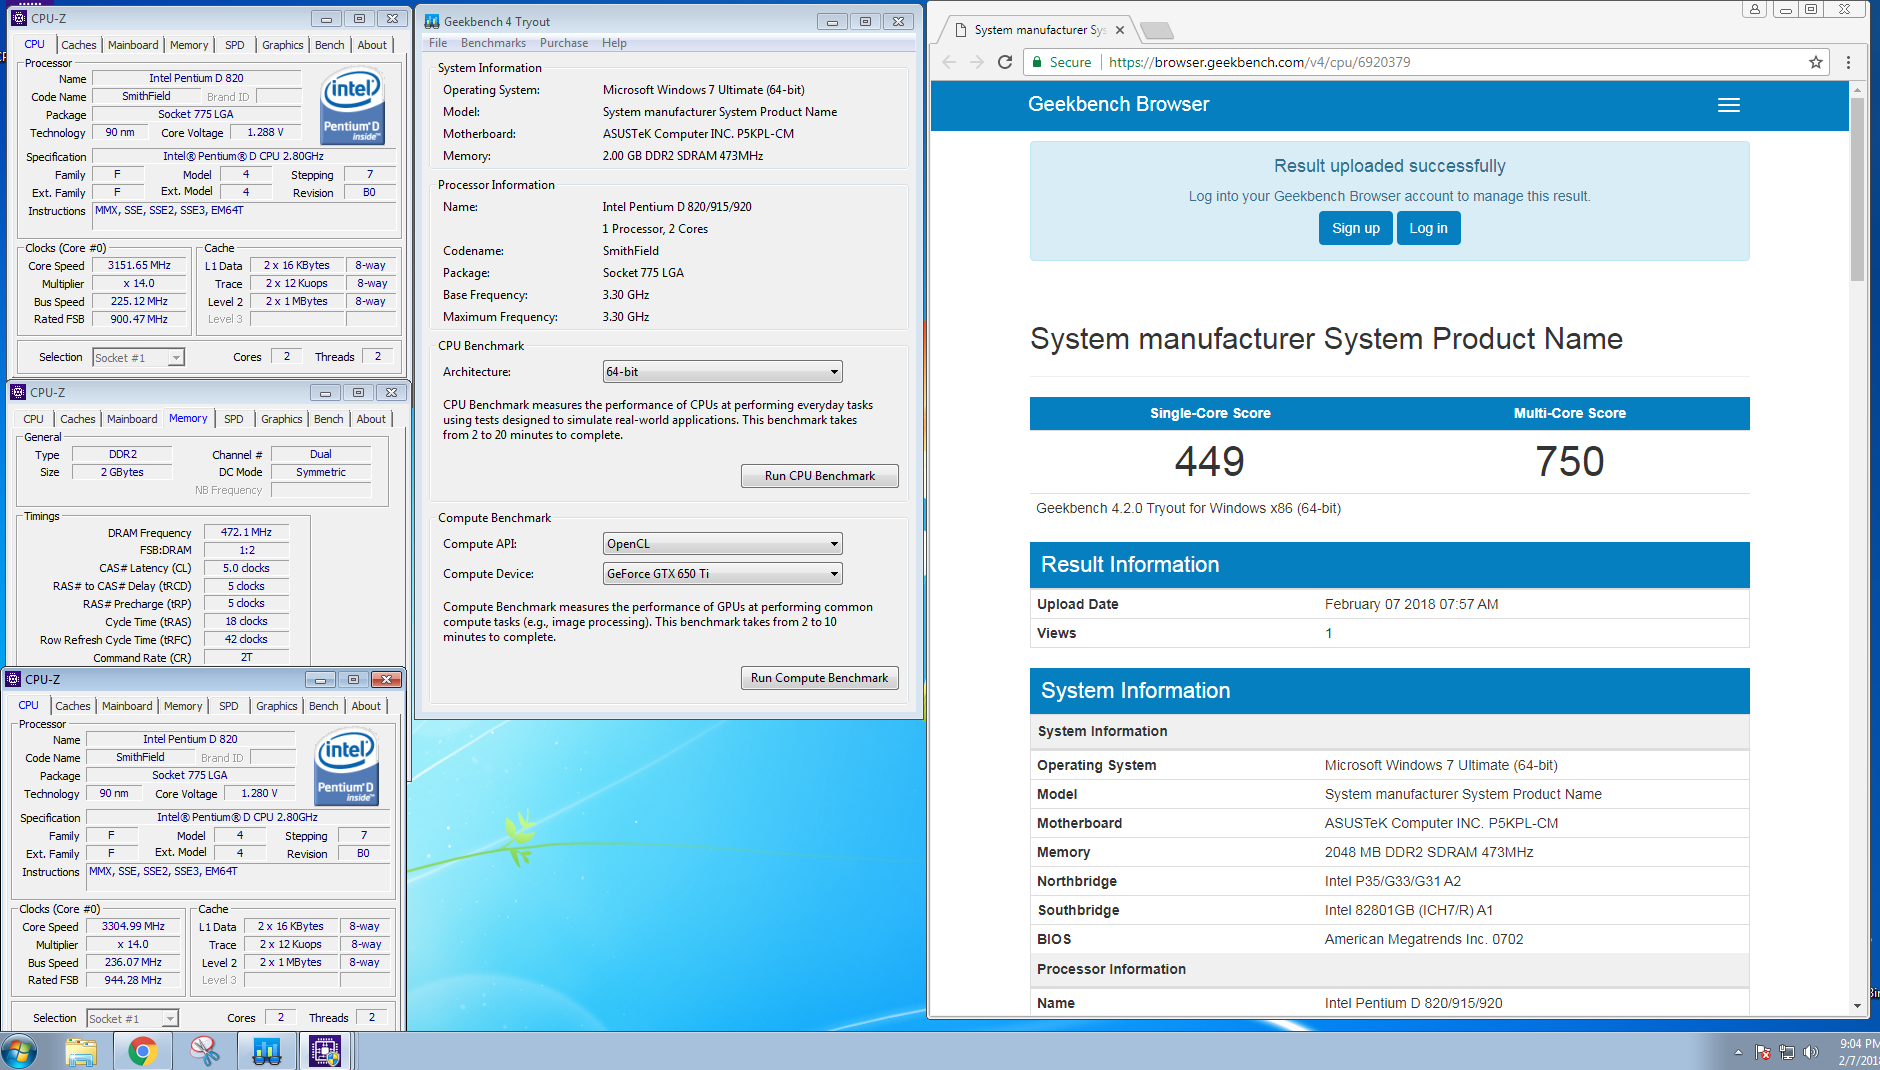Click browser page vertical scrollbar

(1857, 190)
